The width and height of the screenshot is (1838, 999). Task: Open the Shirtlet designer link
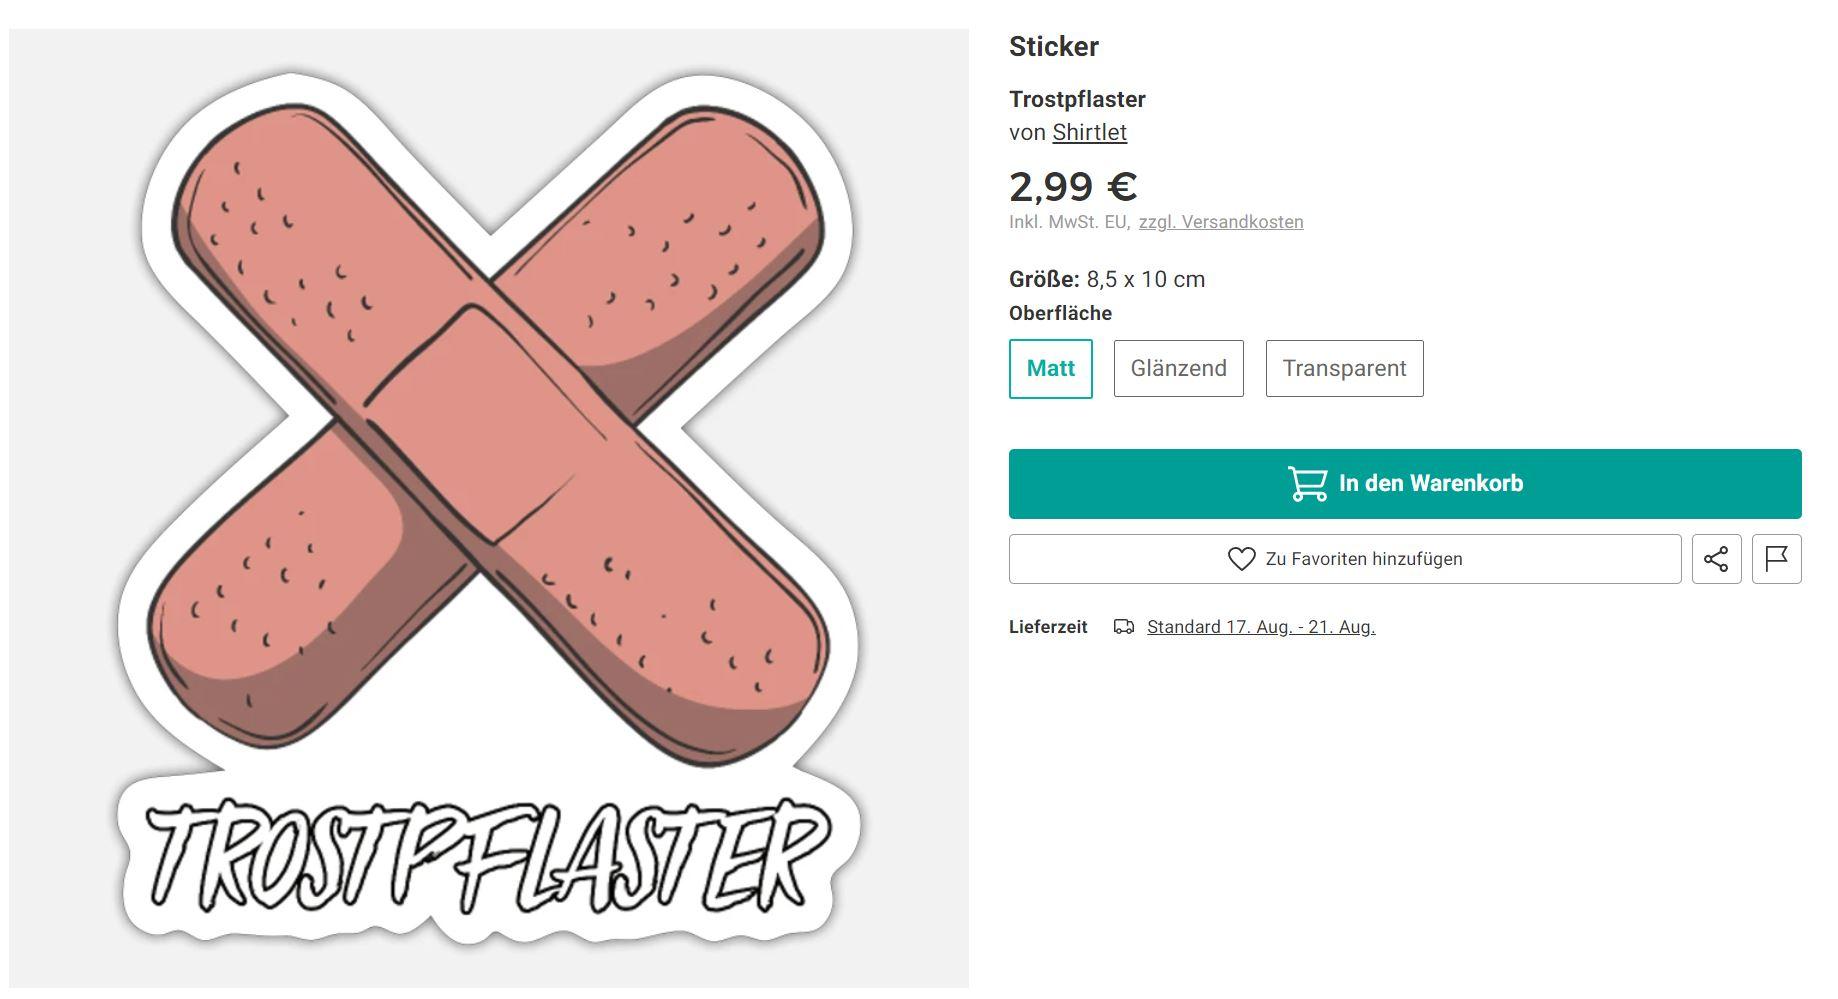tap(1089, 133)
